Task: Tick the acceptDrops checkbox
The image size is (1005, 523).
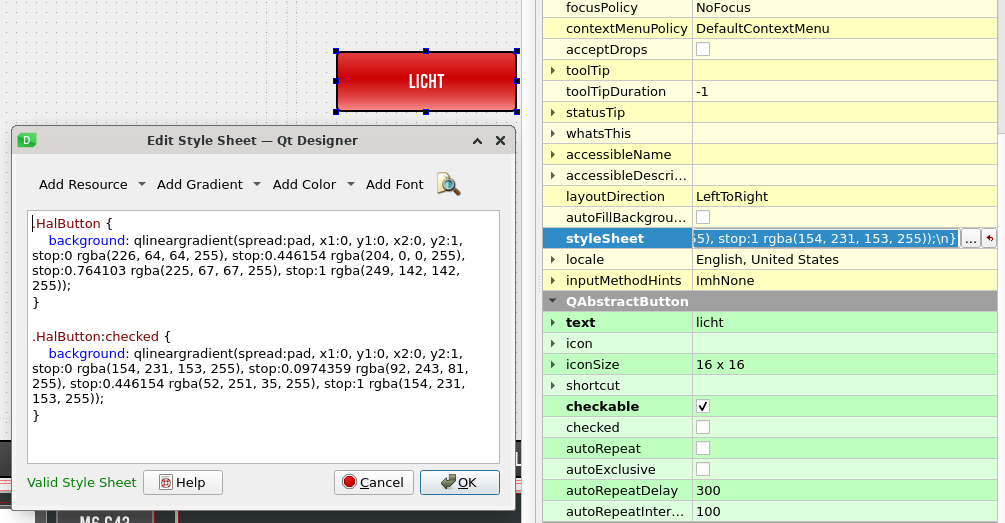Action: (703, 49)
